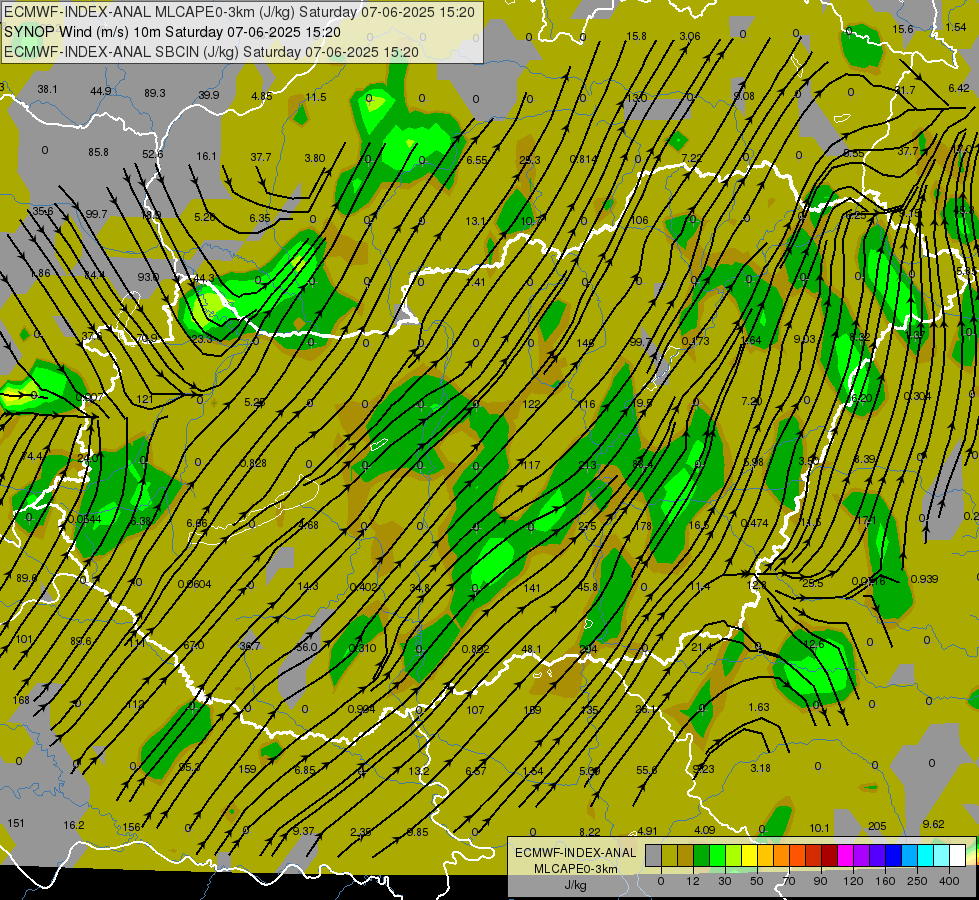The image size is (979, 900).
Task: Click the map value 10.1
Action: click(x=819, y=829)
